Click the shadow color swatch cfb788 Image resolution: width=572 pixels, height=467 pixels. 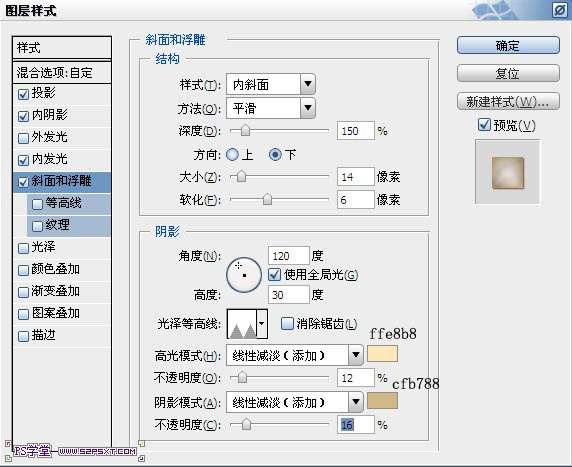382,401
